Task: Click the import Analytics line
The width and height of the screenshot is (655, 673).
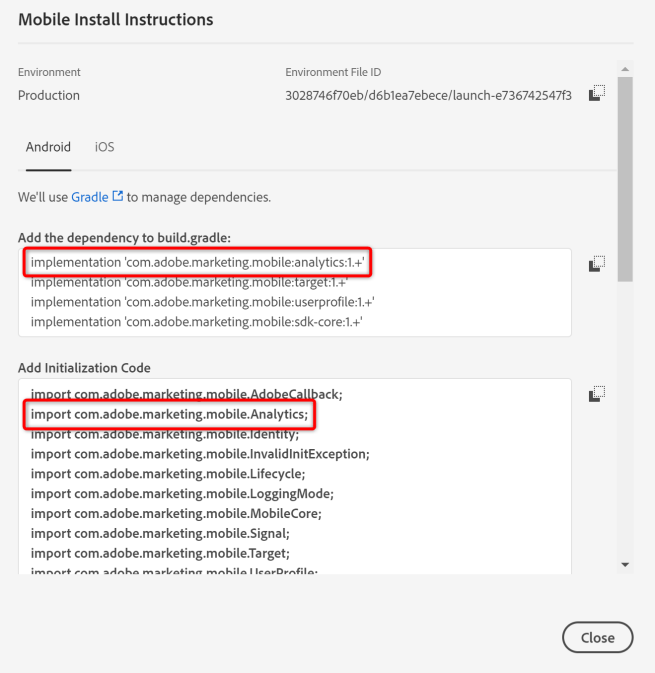Action: (x=170, y=414)
